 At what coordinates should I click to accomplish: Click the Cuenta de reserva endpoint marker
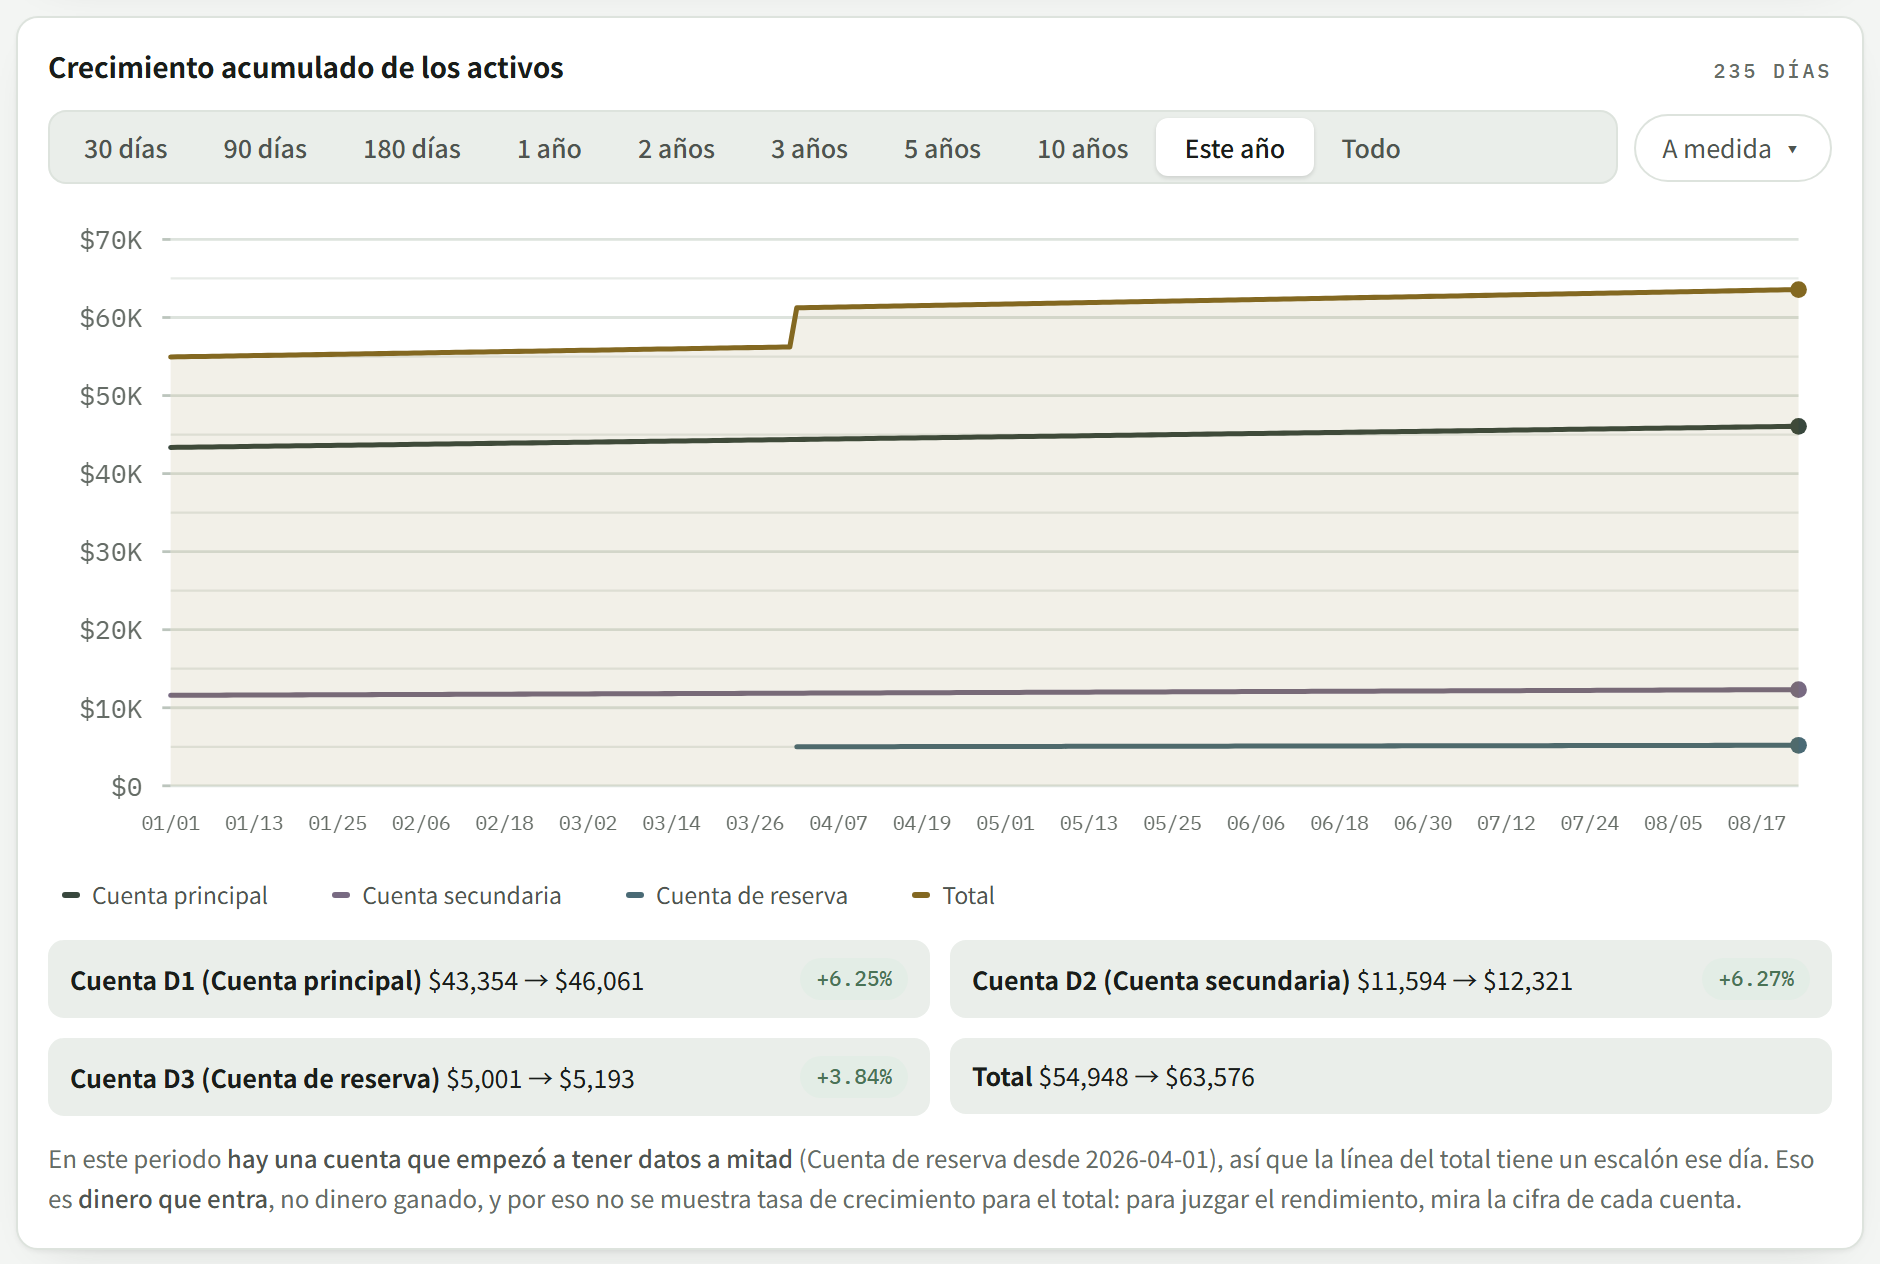coord(1798,745)
